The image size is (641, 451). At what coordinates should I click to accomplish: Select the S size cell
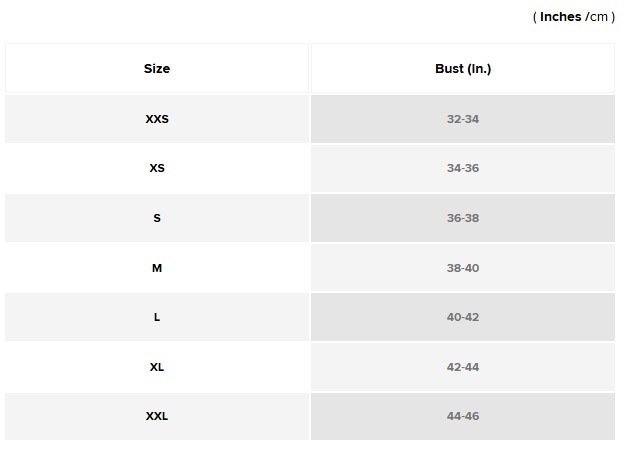point(157,218)
